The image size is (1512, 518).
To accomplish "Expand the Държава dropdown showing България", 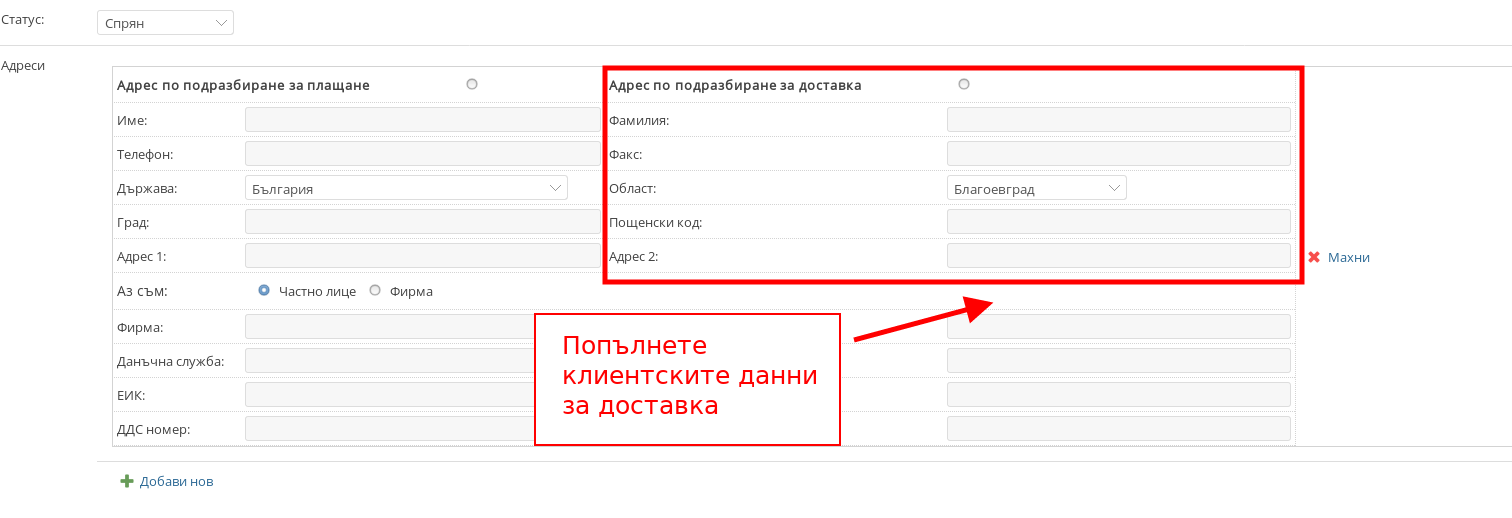I will click(406, 188).
